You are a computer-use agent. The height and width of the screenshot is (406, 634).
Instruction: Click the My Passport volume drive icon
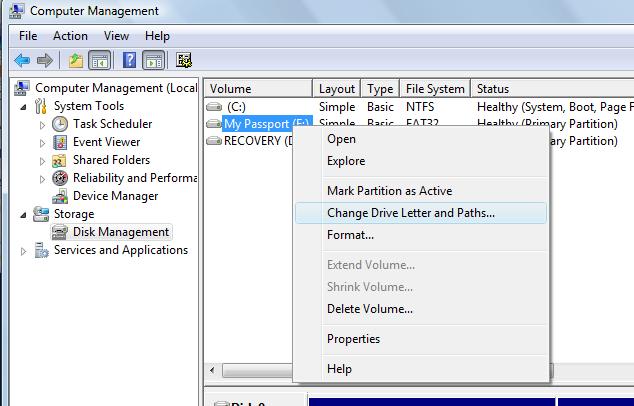click(x=214, y=124)
